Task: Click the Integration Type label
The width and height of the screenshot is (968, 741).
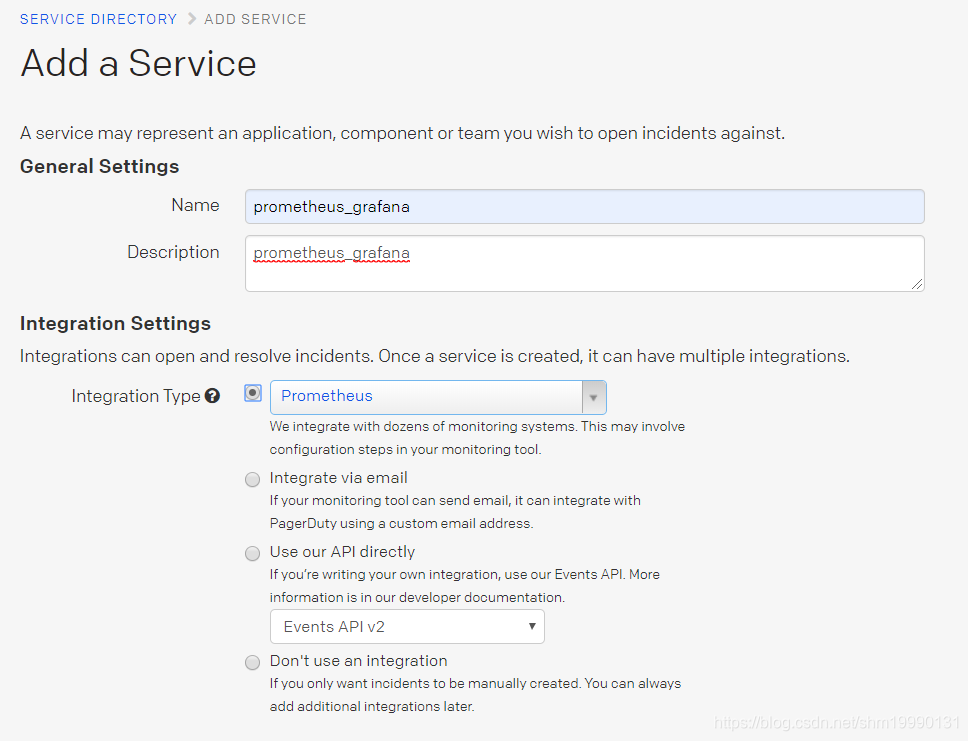Action: pos(136,396)
